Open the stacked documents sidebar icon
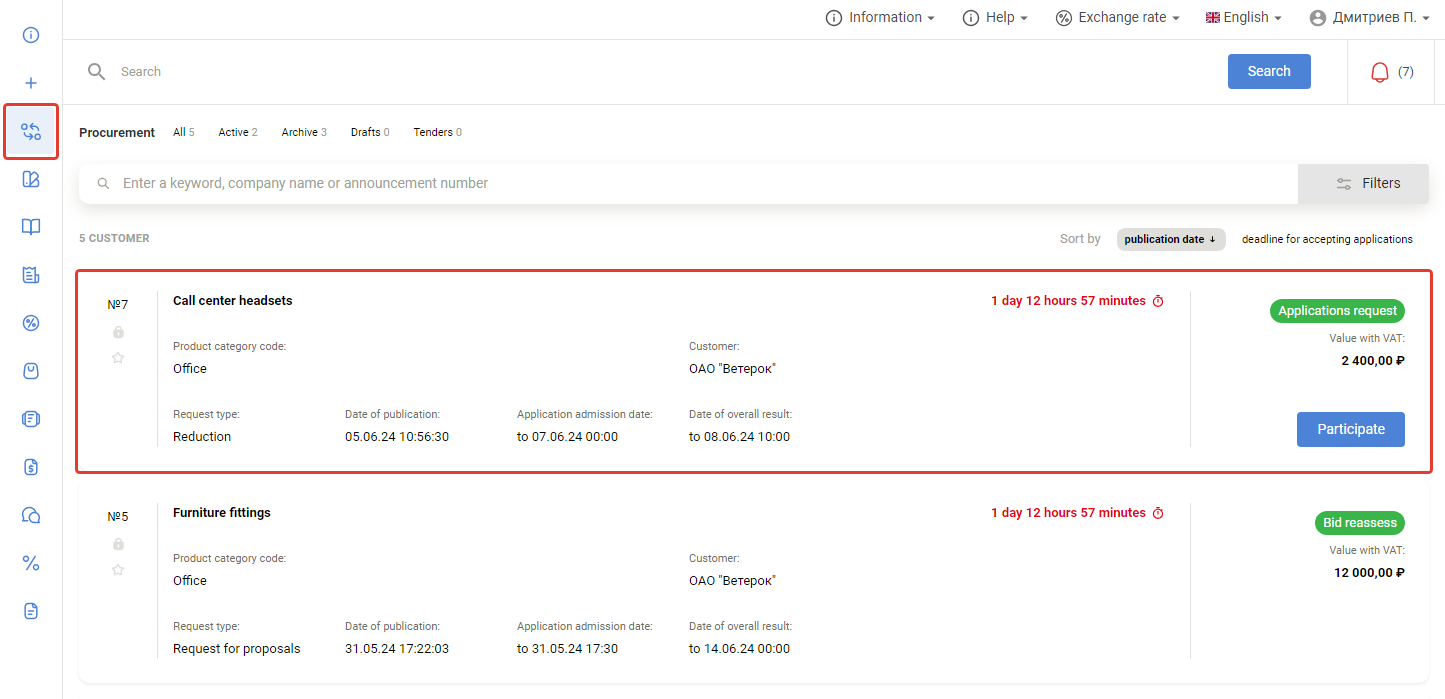The width and height of the screenshot is (1445, 699). point(31,419)
